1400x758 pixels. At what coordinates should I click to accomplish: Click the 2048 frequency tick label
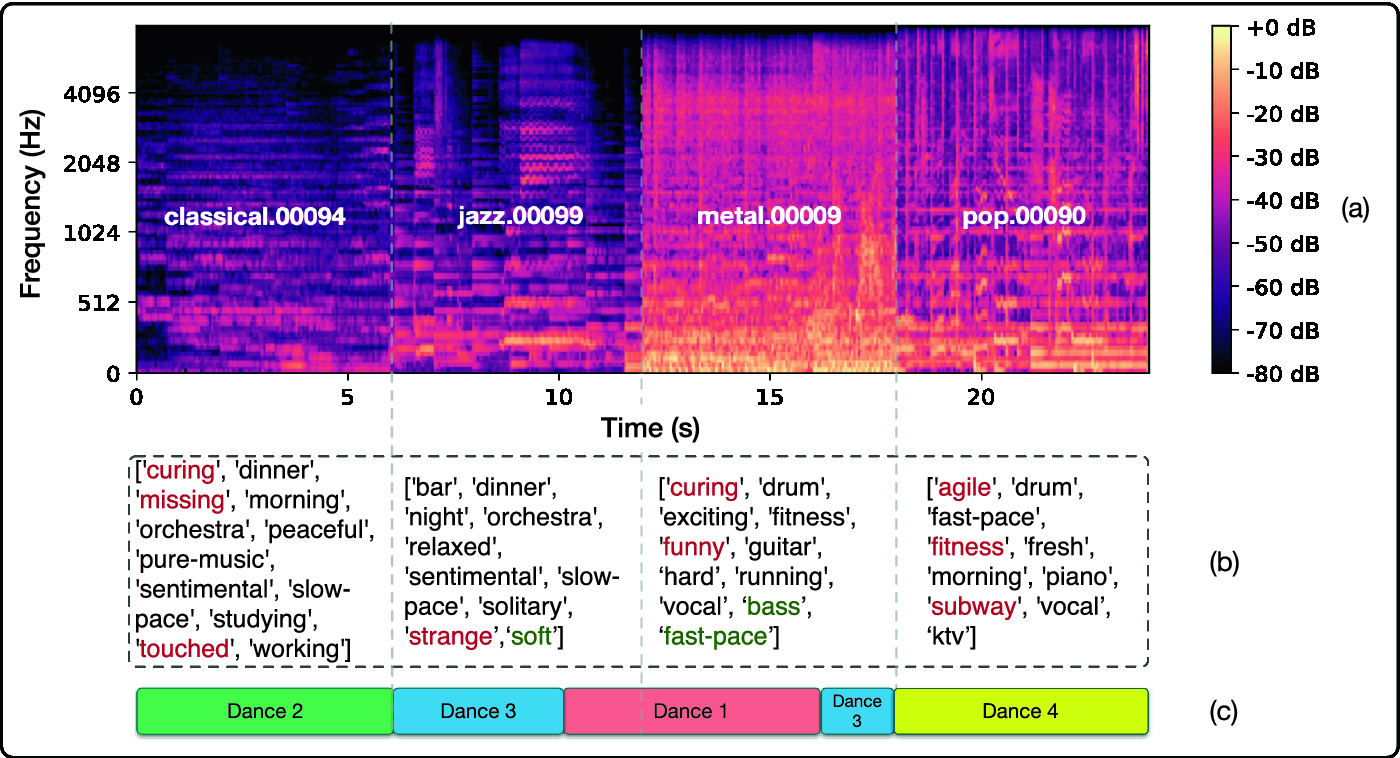tap(92, 163)
